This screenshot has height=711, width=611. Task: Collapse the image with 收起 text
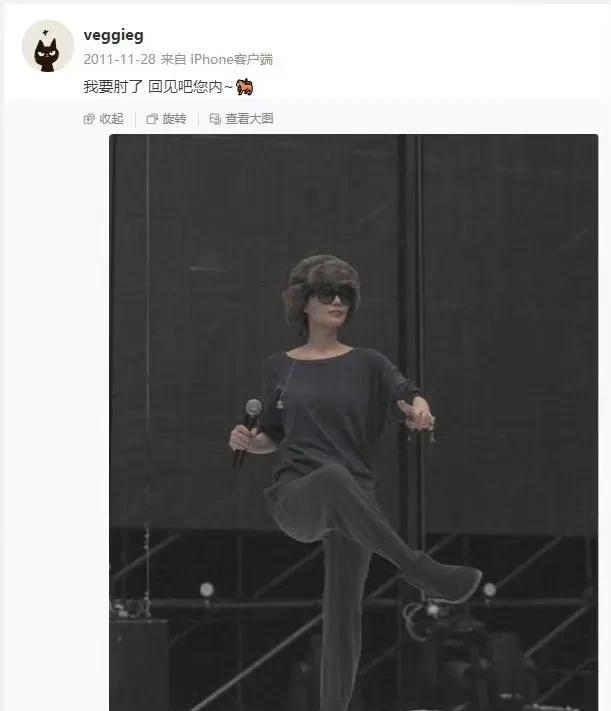pos(112,119)
